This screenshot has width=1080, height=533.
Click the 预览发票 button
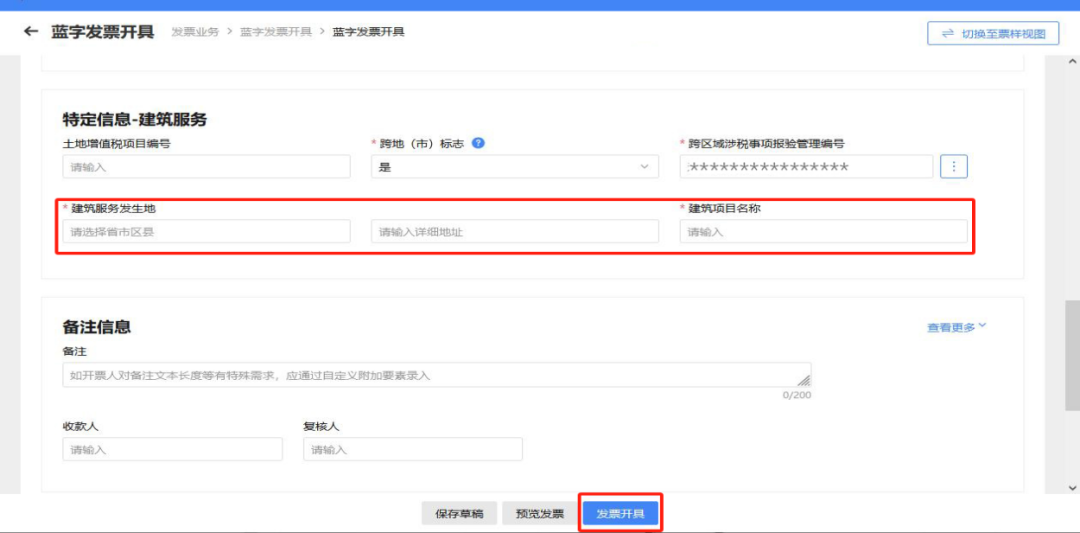tap(539, 514)
